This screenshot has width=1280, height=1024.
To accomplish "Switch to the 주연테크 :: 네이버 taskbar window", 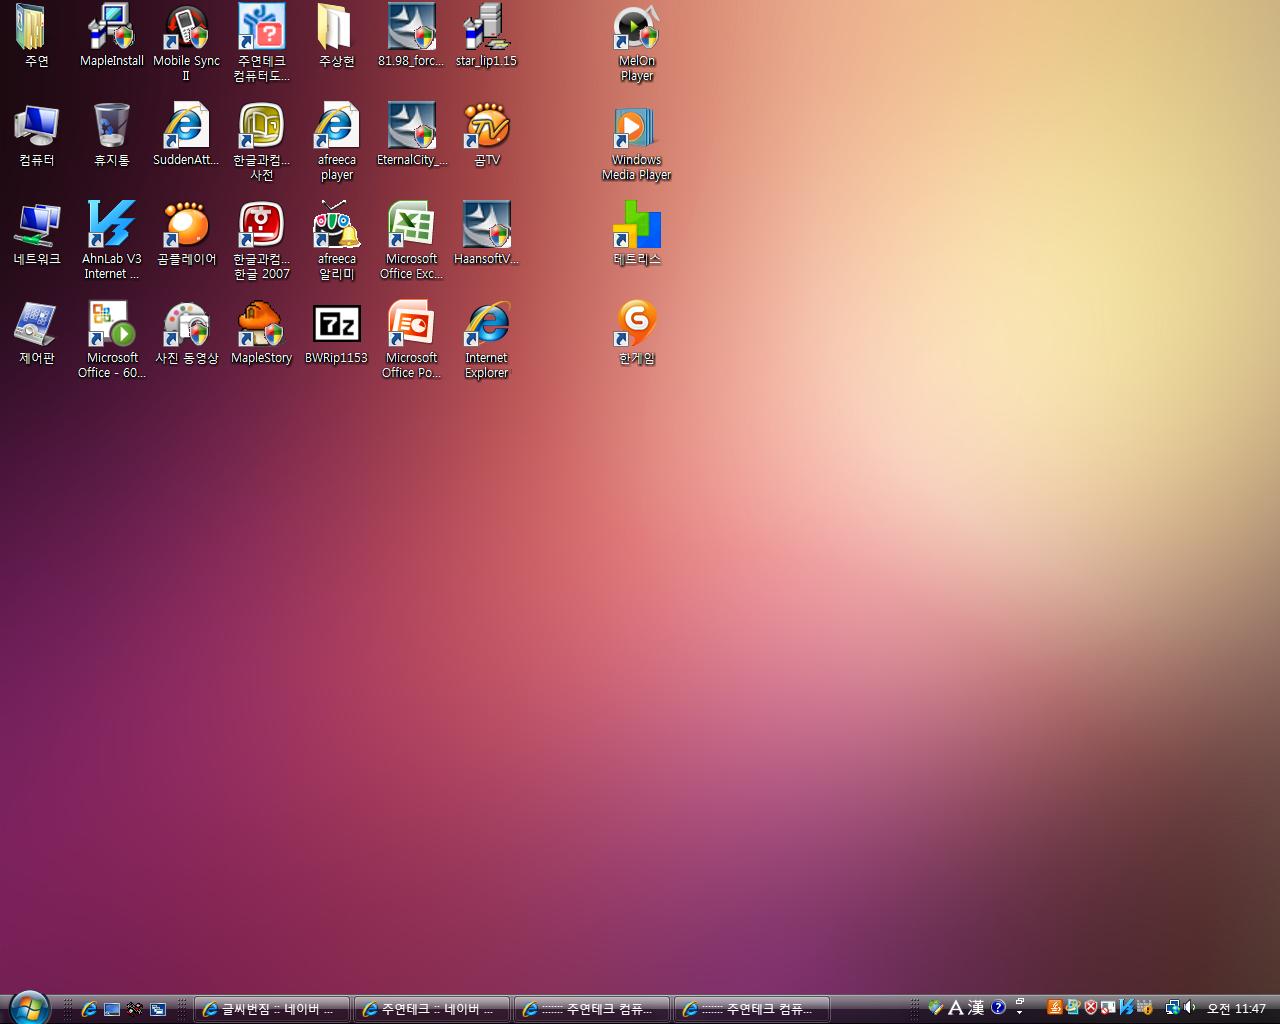I will pyautogui.click(x=431, y=1009).
